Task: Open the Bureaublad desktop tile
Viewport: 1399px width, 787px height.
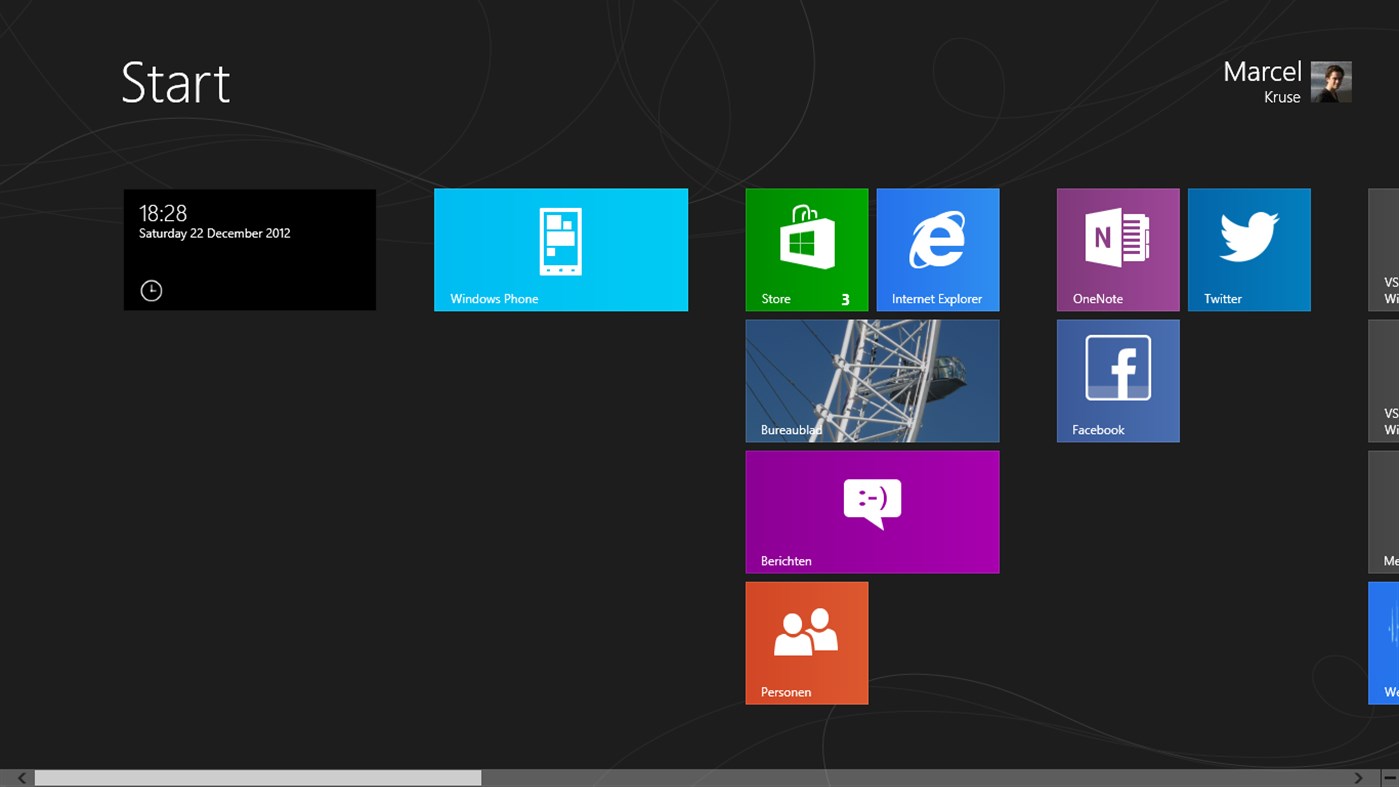Action: pos(871,380)
